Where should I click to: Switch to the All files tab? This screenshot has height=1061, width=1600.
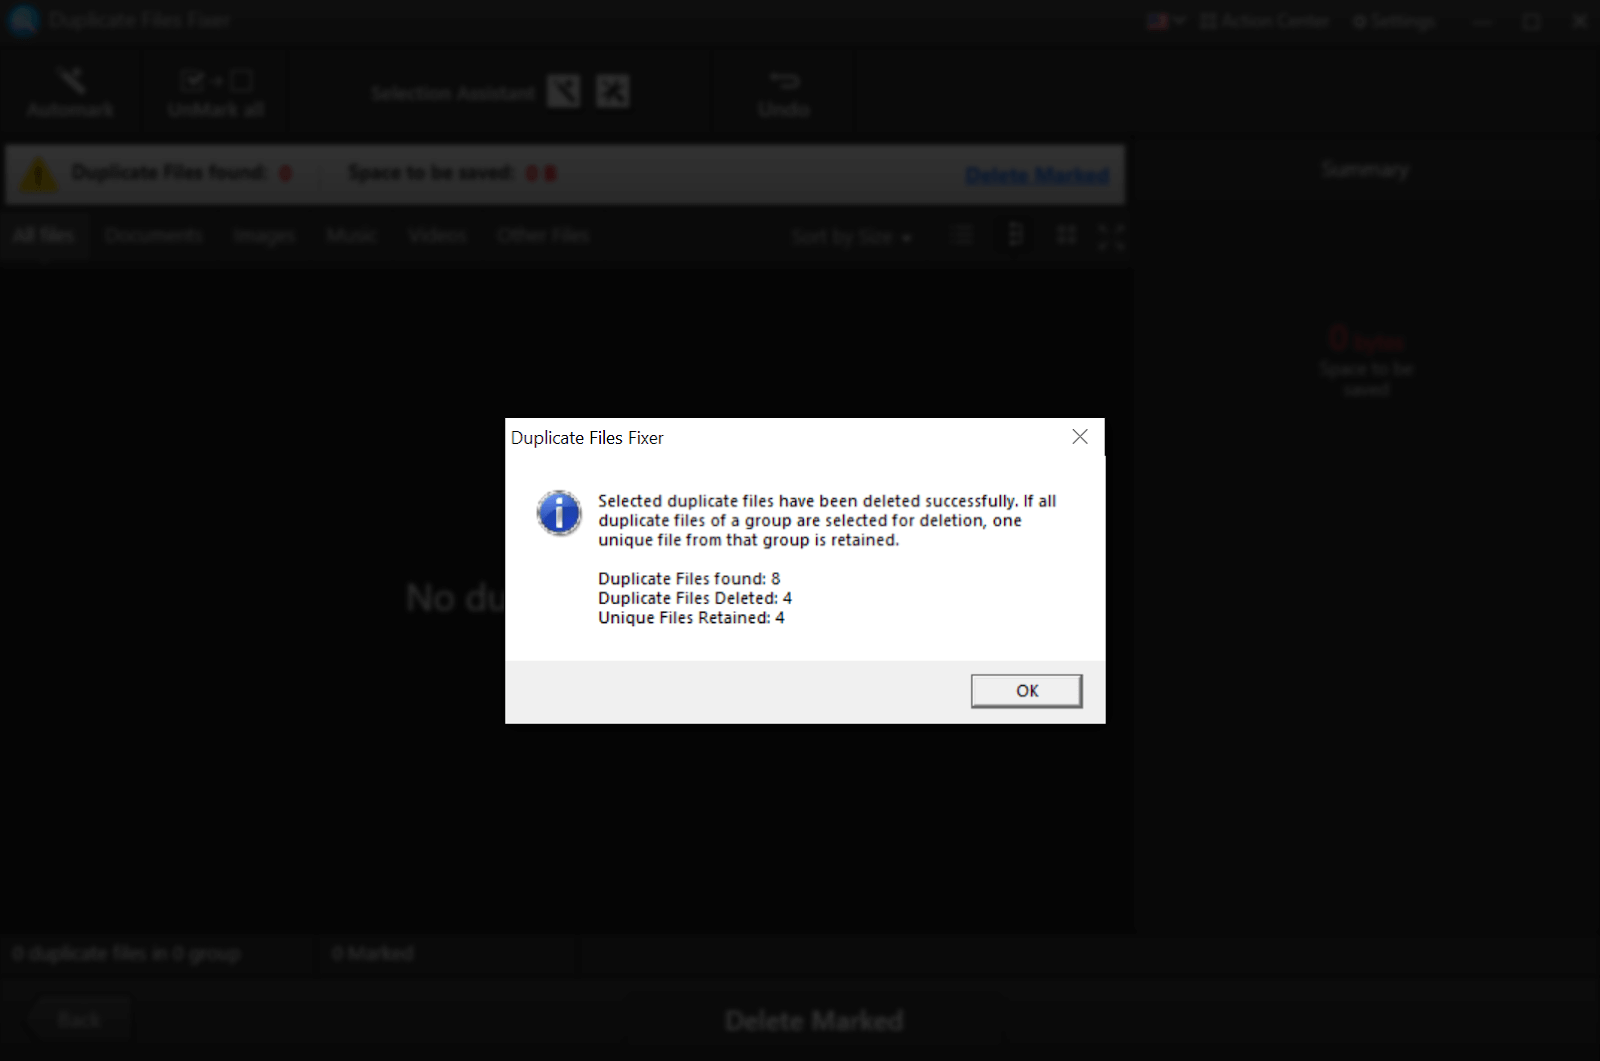click(x=44, y=236)
